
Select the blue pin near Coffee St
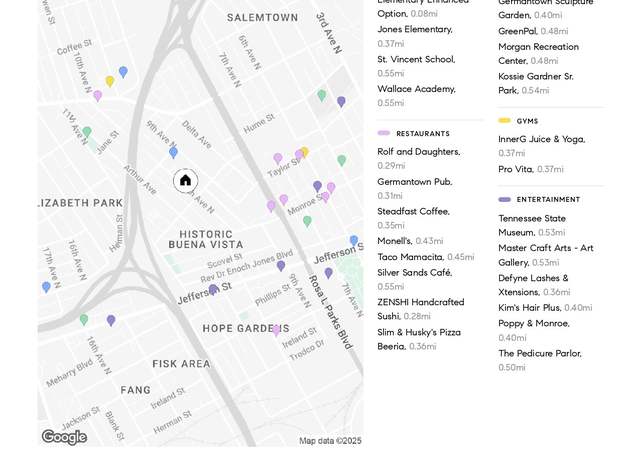[123, 72]
